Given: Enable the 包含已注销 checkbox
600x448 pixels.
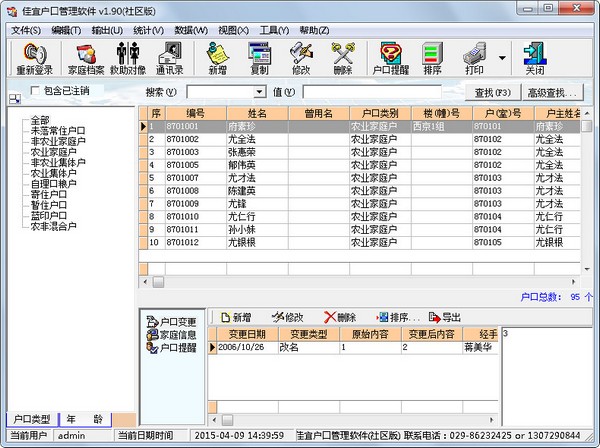Looking at the screenshot, I should point(37,91).
